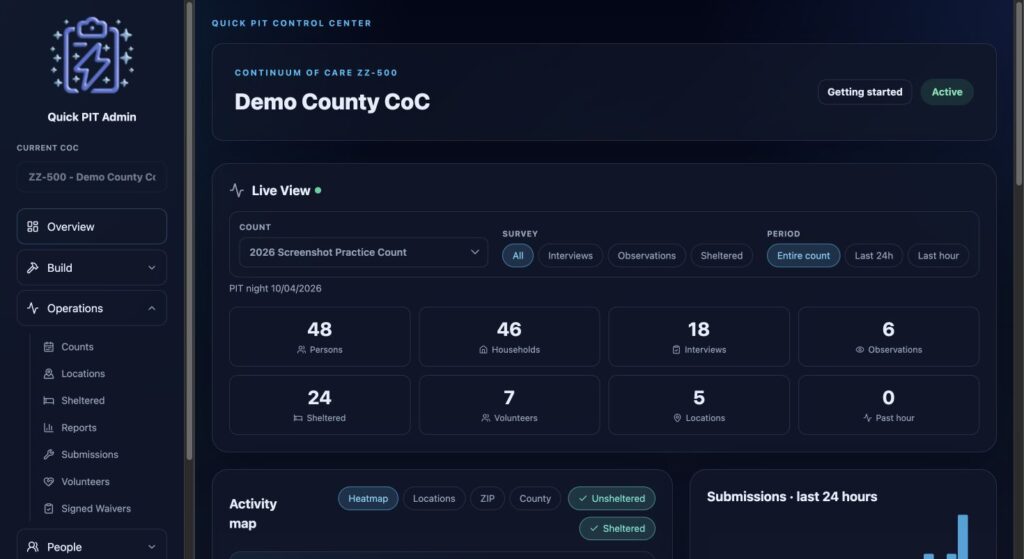Click the Signed Waivers clipboard icon
This screenshot has width=1024, height=559.
coord(48,508)
